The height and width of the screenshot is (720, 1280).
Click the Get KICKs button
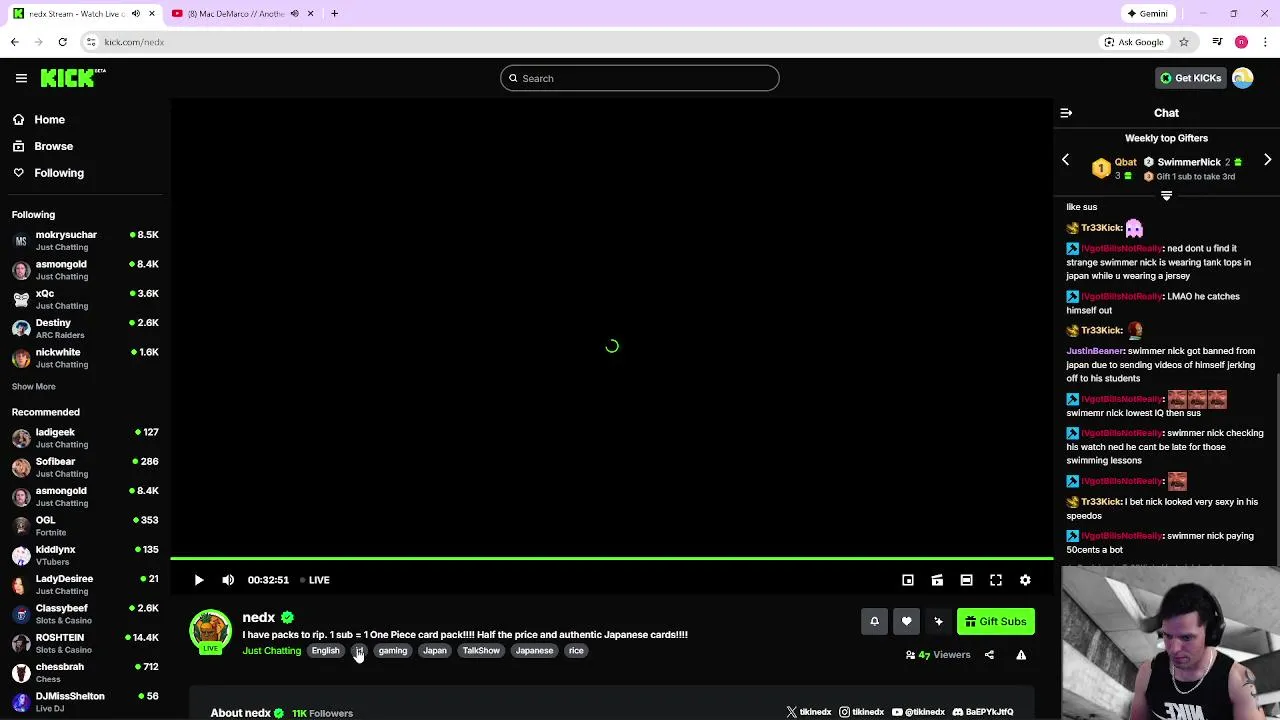pyautogui.click(x=1190, y=78)
